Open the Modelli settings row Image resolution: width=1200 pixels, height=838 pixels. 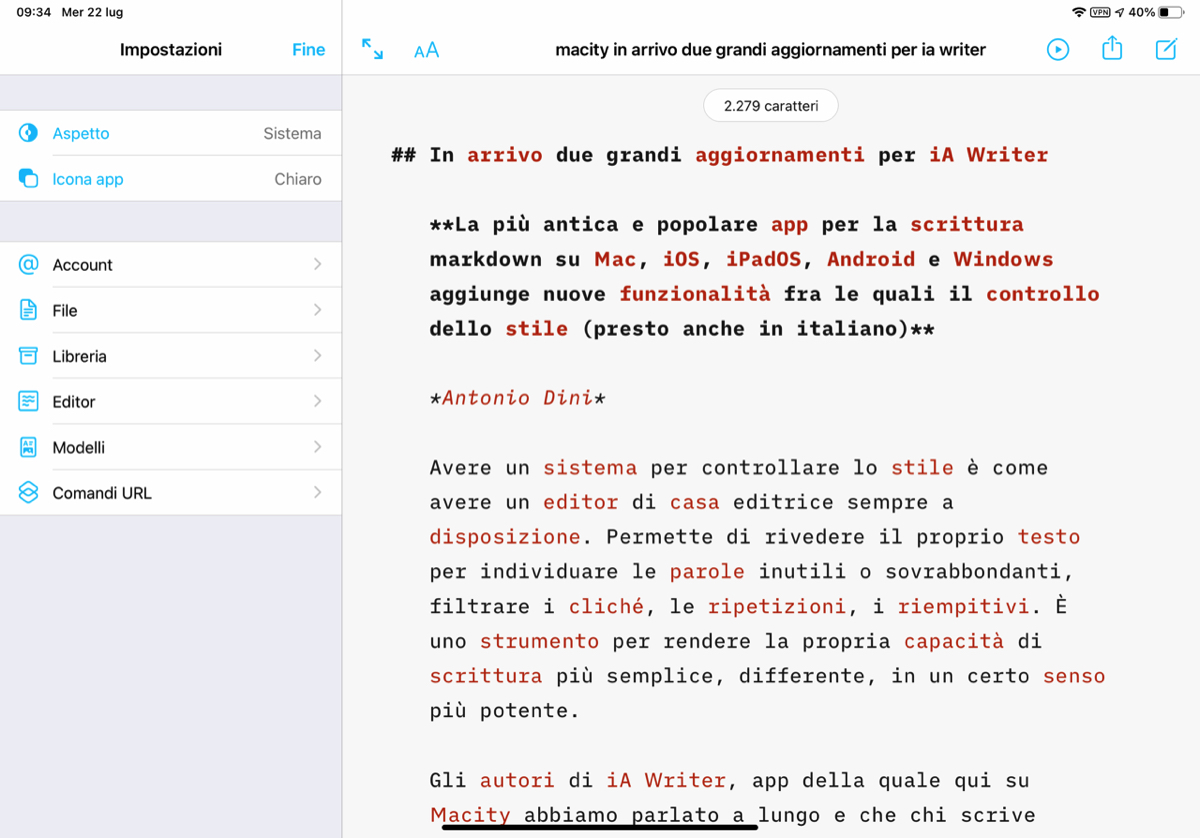tap(170, 447)
